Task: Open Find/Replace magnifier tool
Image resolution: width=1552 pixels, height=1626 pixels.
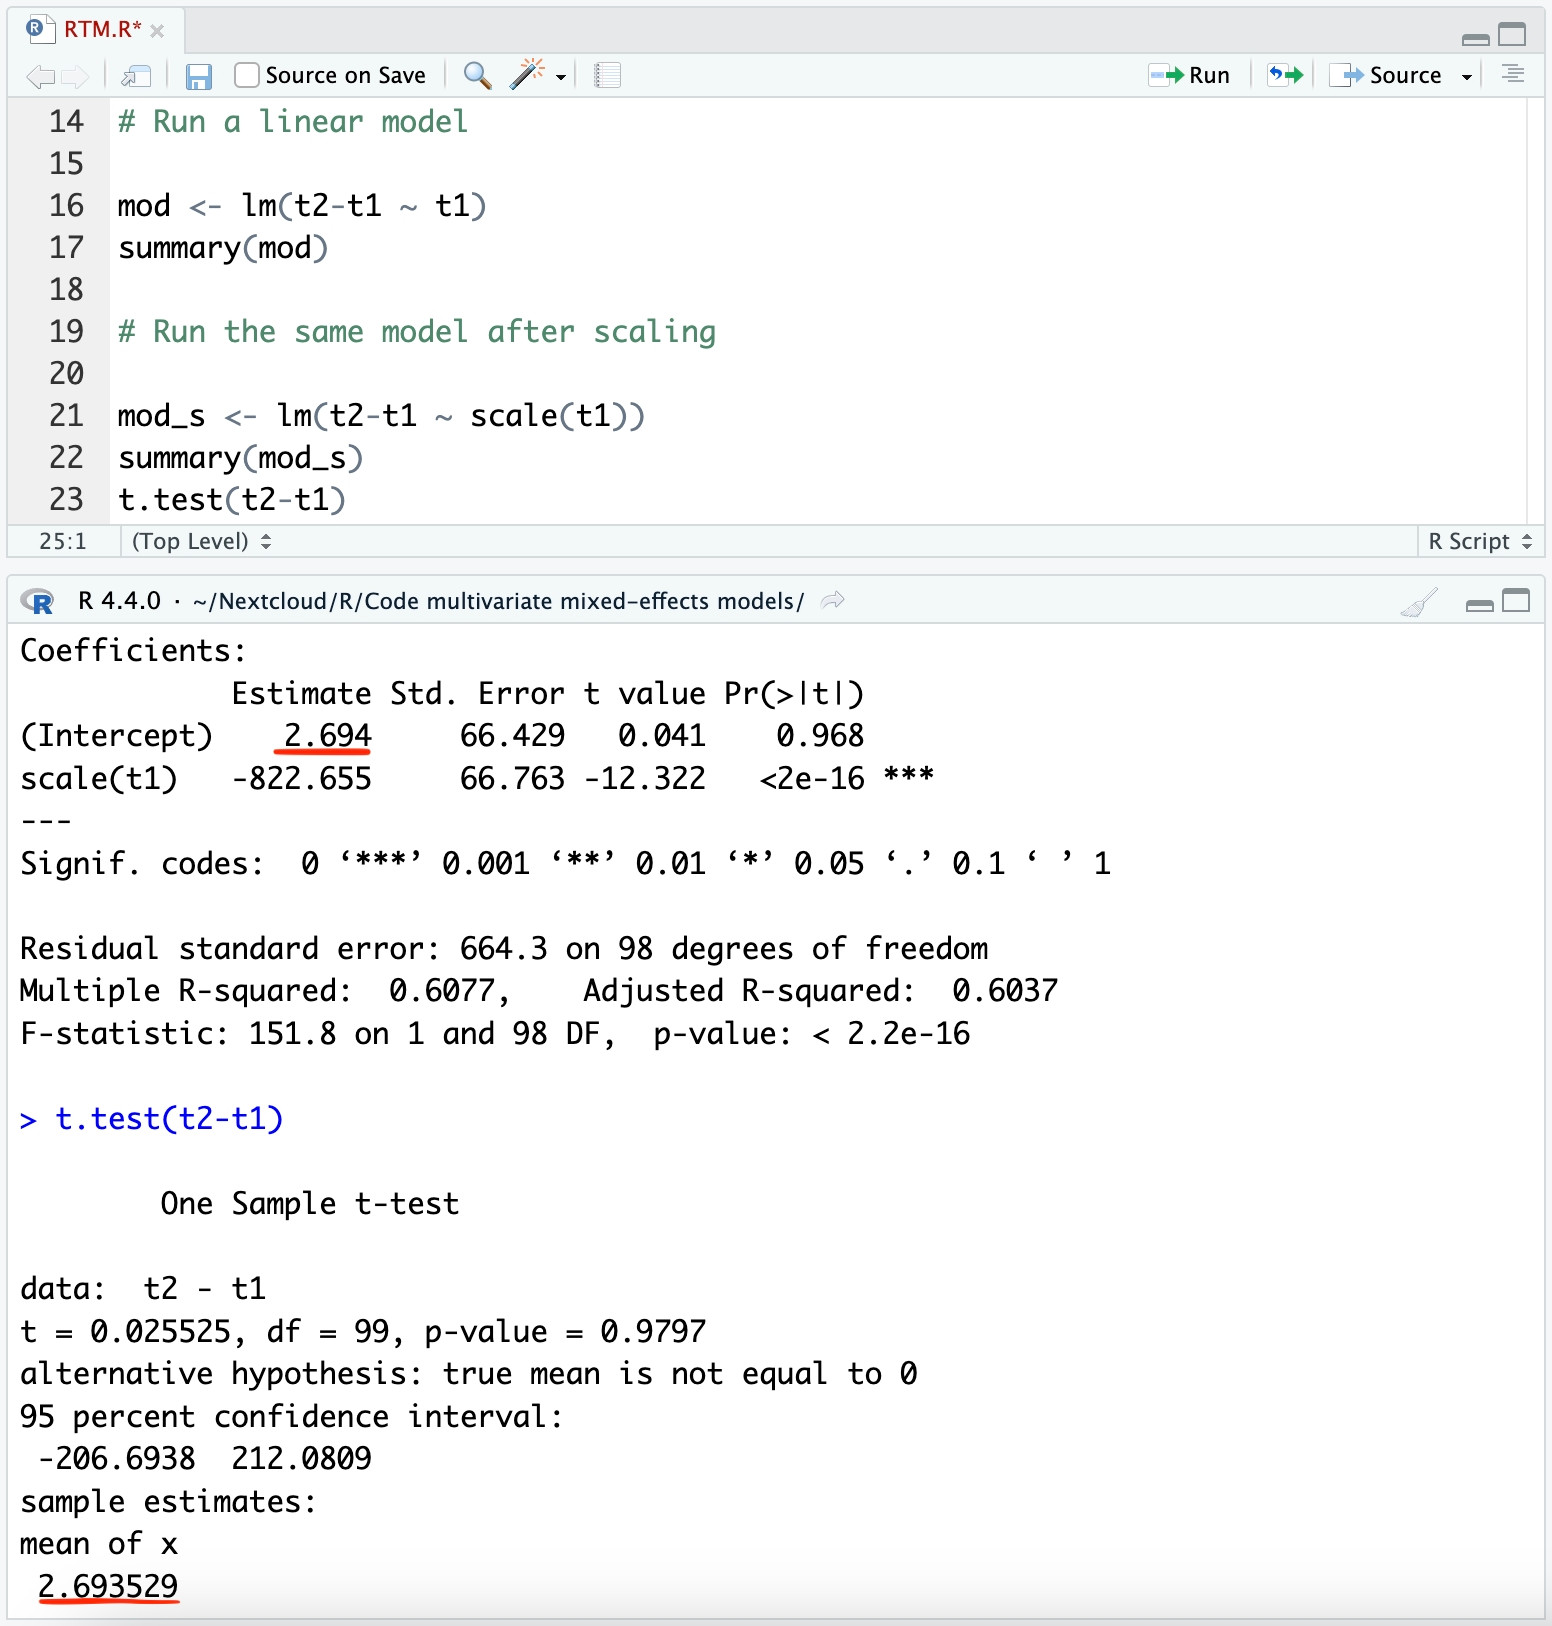Action: [478, 75]
